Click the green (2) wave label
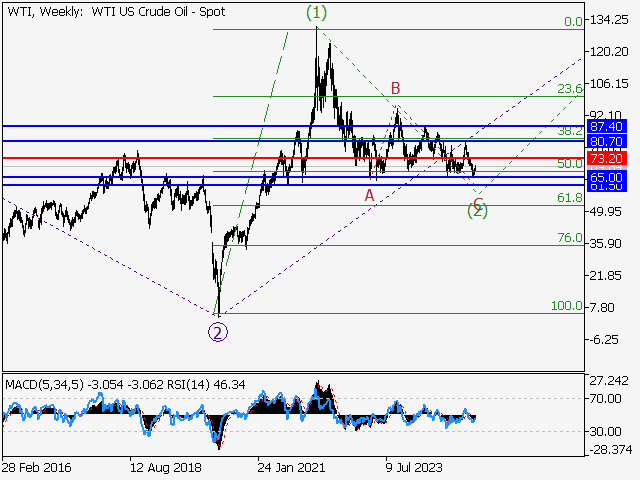Viewport: 640px width, 480px height. [x=478, y=210]
